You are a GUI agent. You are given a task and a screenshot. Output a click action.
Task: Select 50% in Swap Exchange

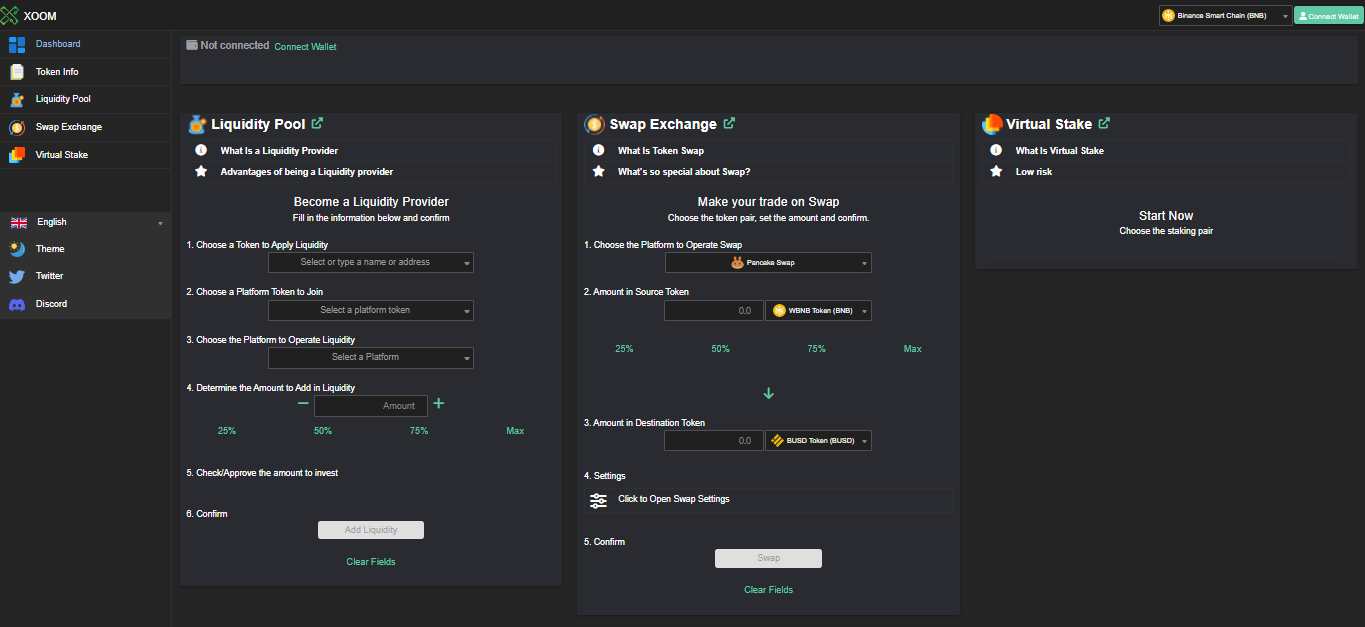(x=720, y=349)
